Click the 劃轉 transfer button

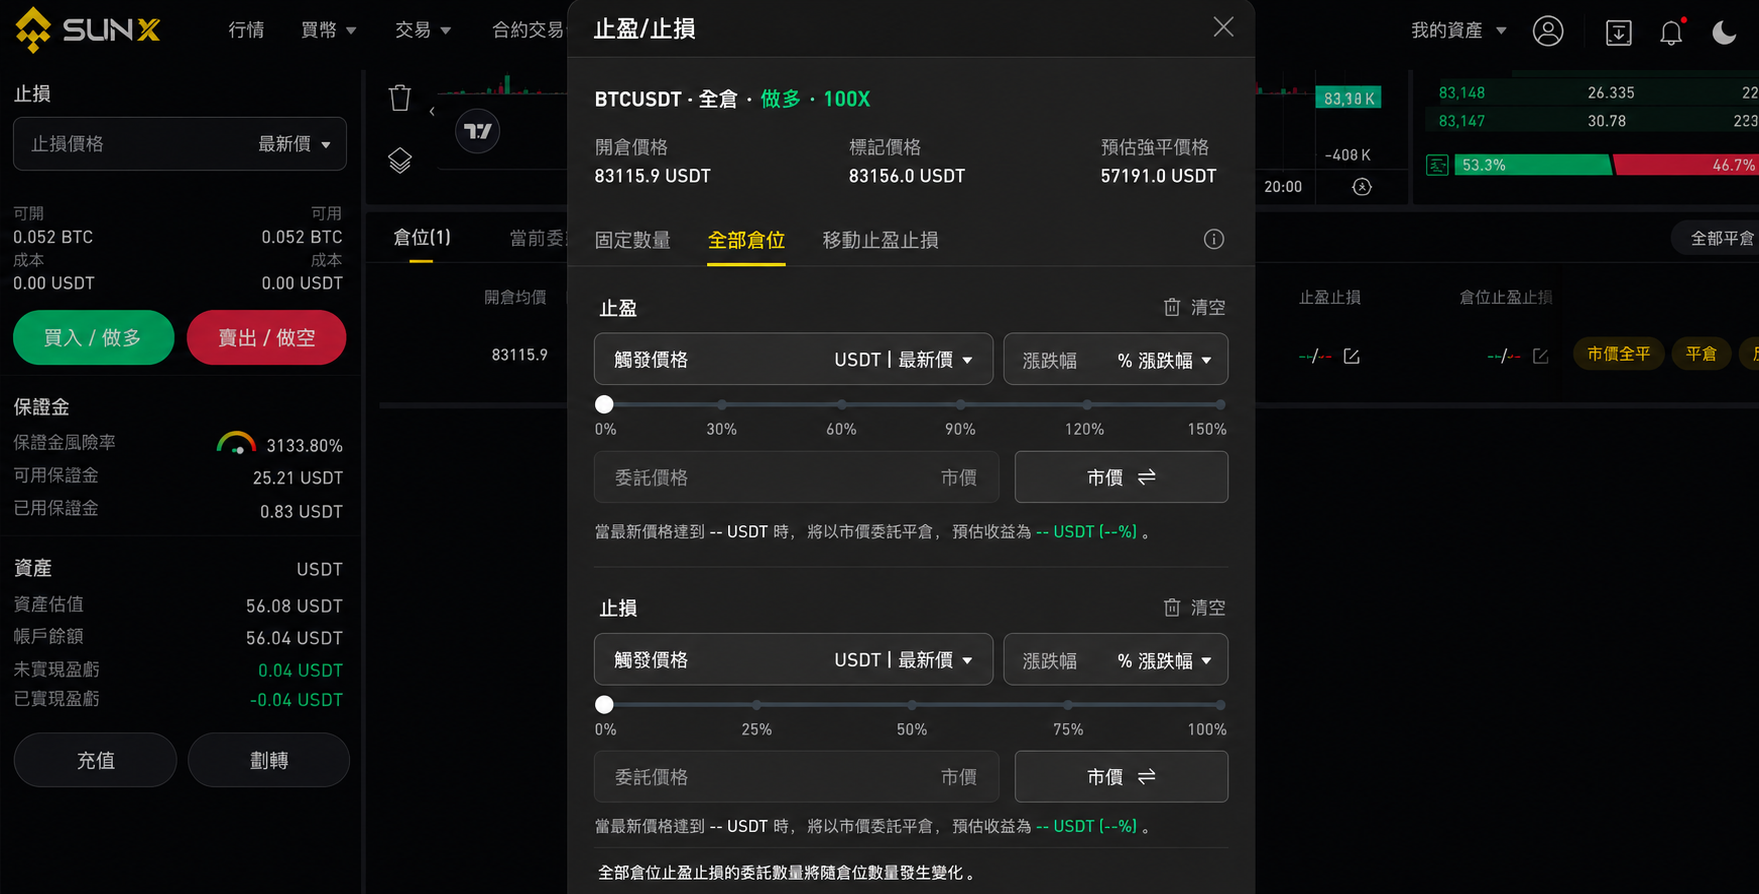click(268, 760)
